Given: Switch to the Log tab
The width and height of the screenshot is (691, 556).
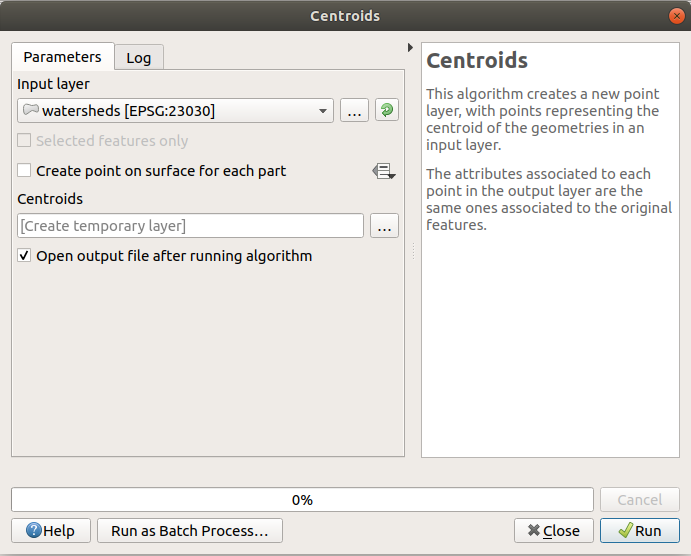Looking at the screenshot, I should click(139, 58).
